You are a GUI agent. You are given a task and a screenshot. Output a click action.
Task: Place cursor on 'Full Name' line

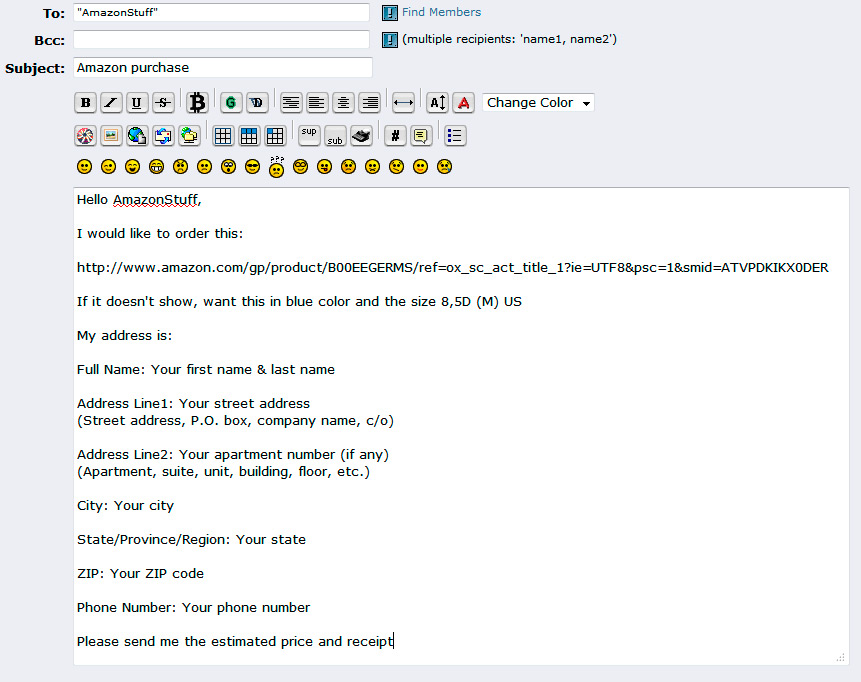point(205,370)
